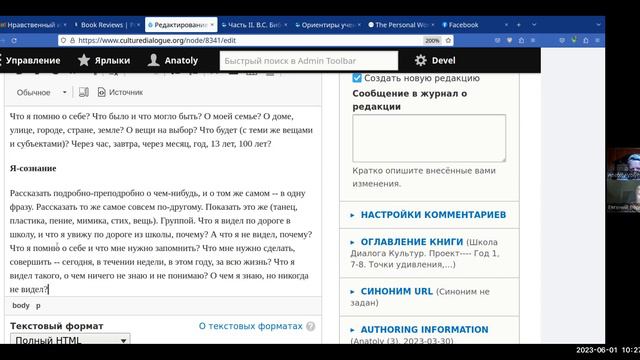The height and width of the screenshot is (360, 640).
Task: Focus the Admin Toolbar quick search field
Action: coord(309,61)
